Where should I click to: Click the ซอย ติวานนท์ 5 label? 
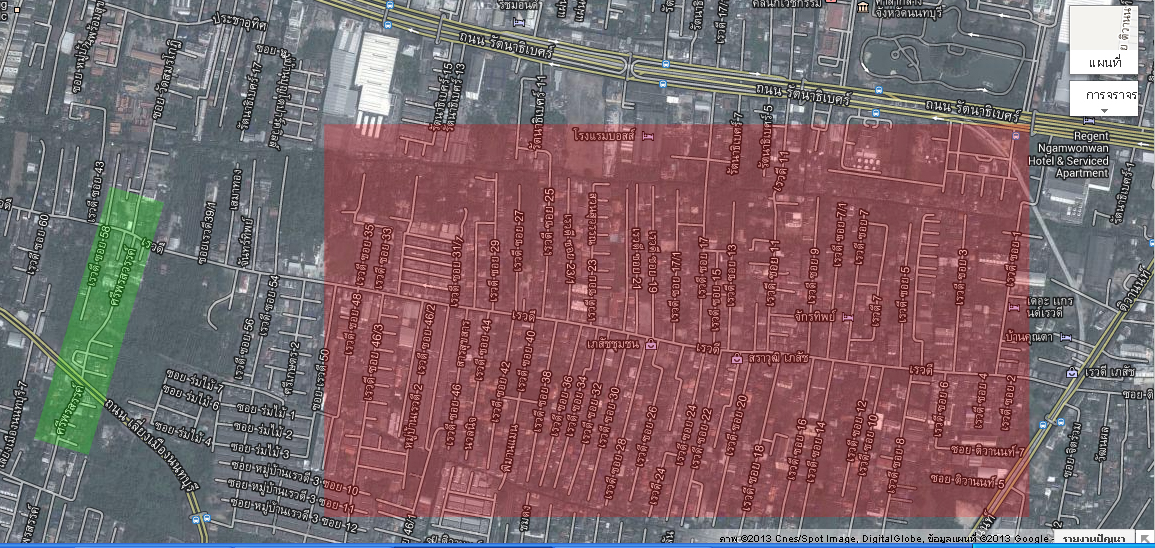(968, 481)
